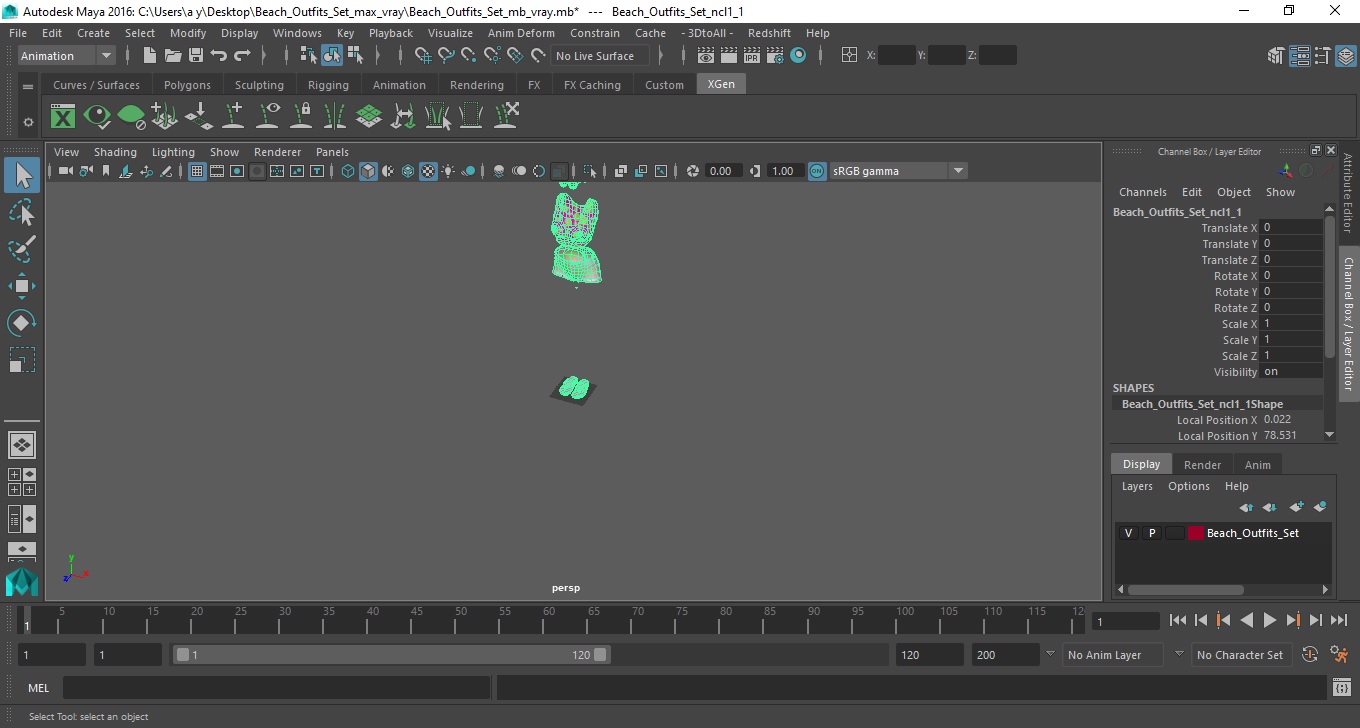Click the Beach_Outfits_Set layer color swatch
The image size is (1360, 728).
pos(1195,533)
